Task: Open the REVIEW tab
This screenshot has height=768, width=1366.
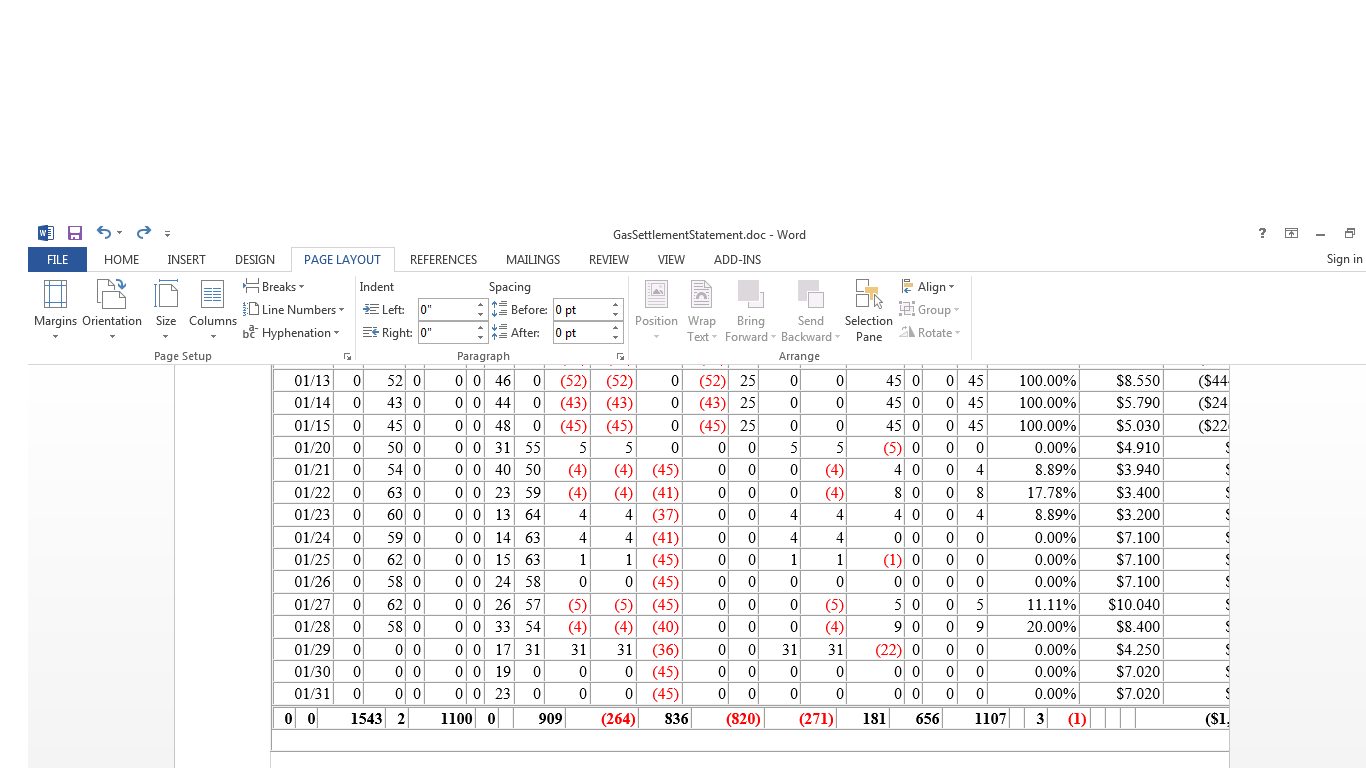Action: (609, 260)
